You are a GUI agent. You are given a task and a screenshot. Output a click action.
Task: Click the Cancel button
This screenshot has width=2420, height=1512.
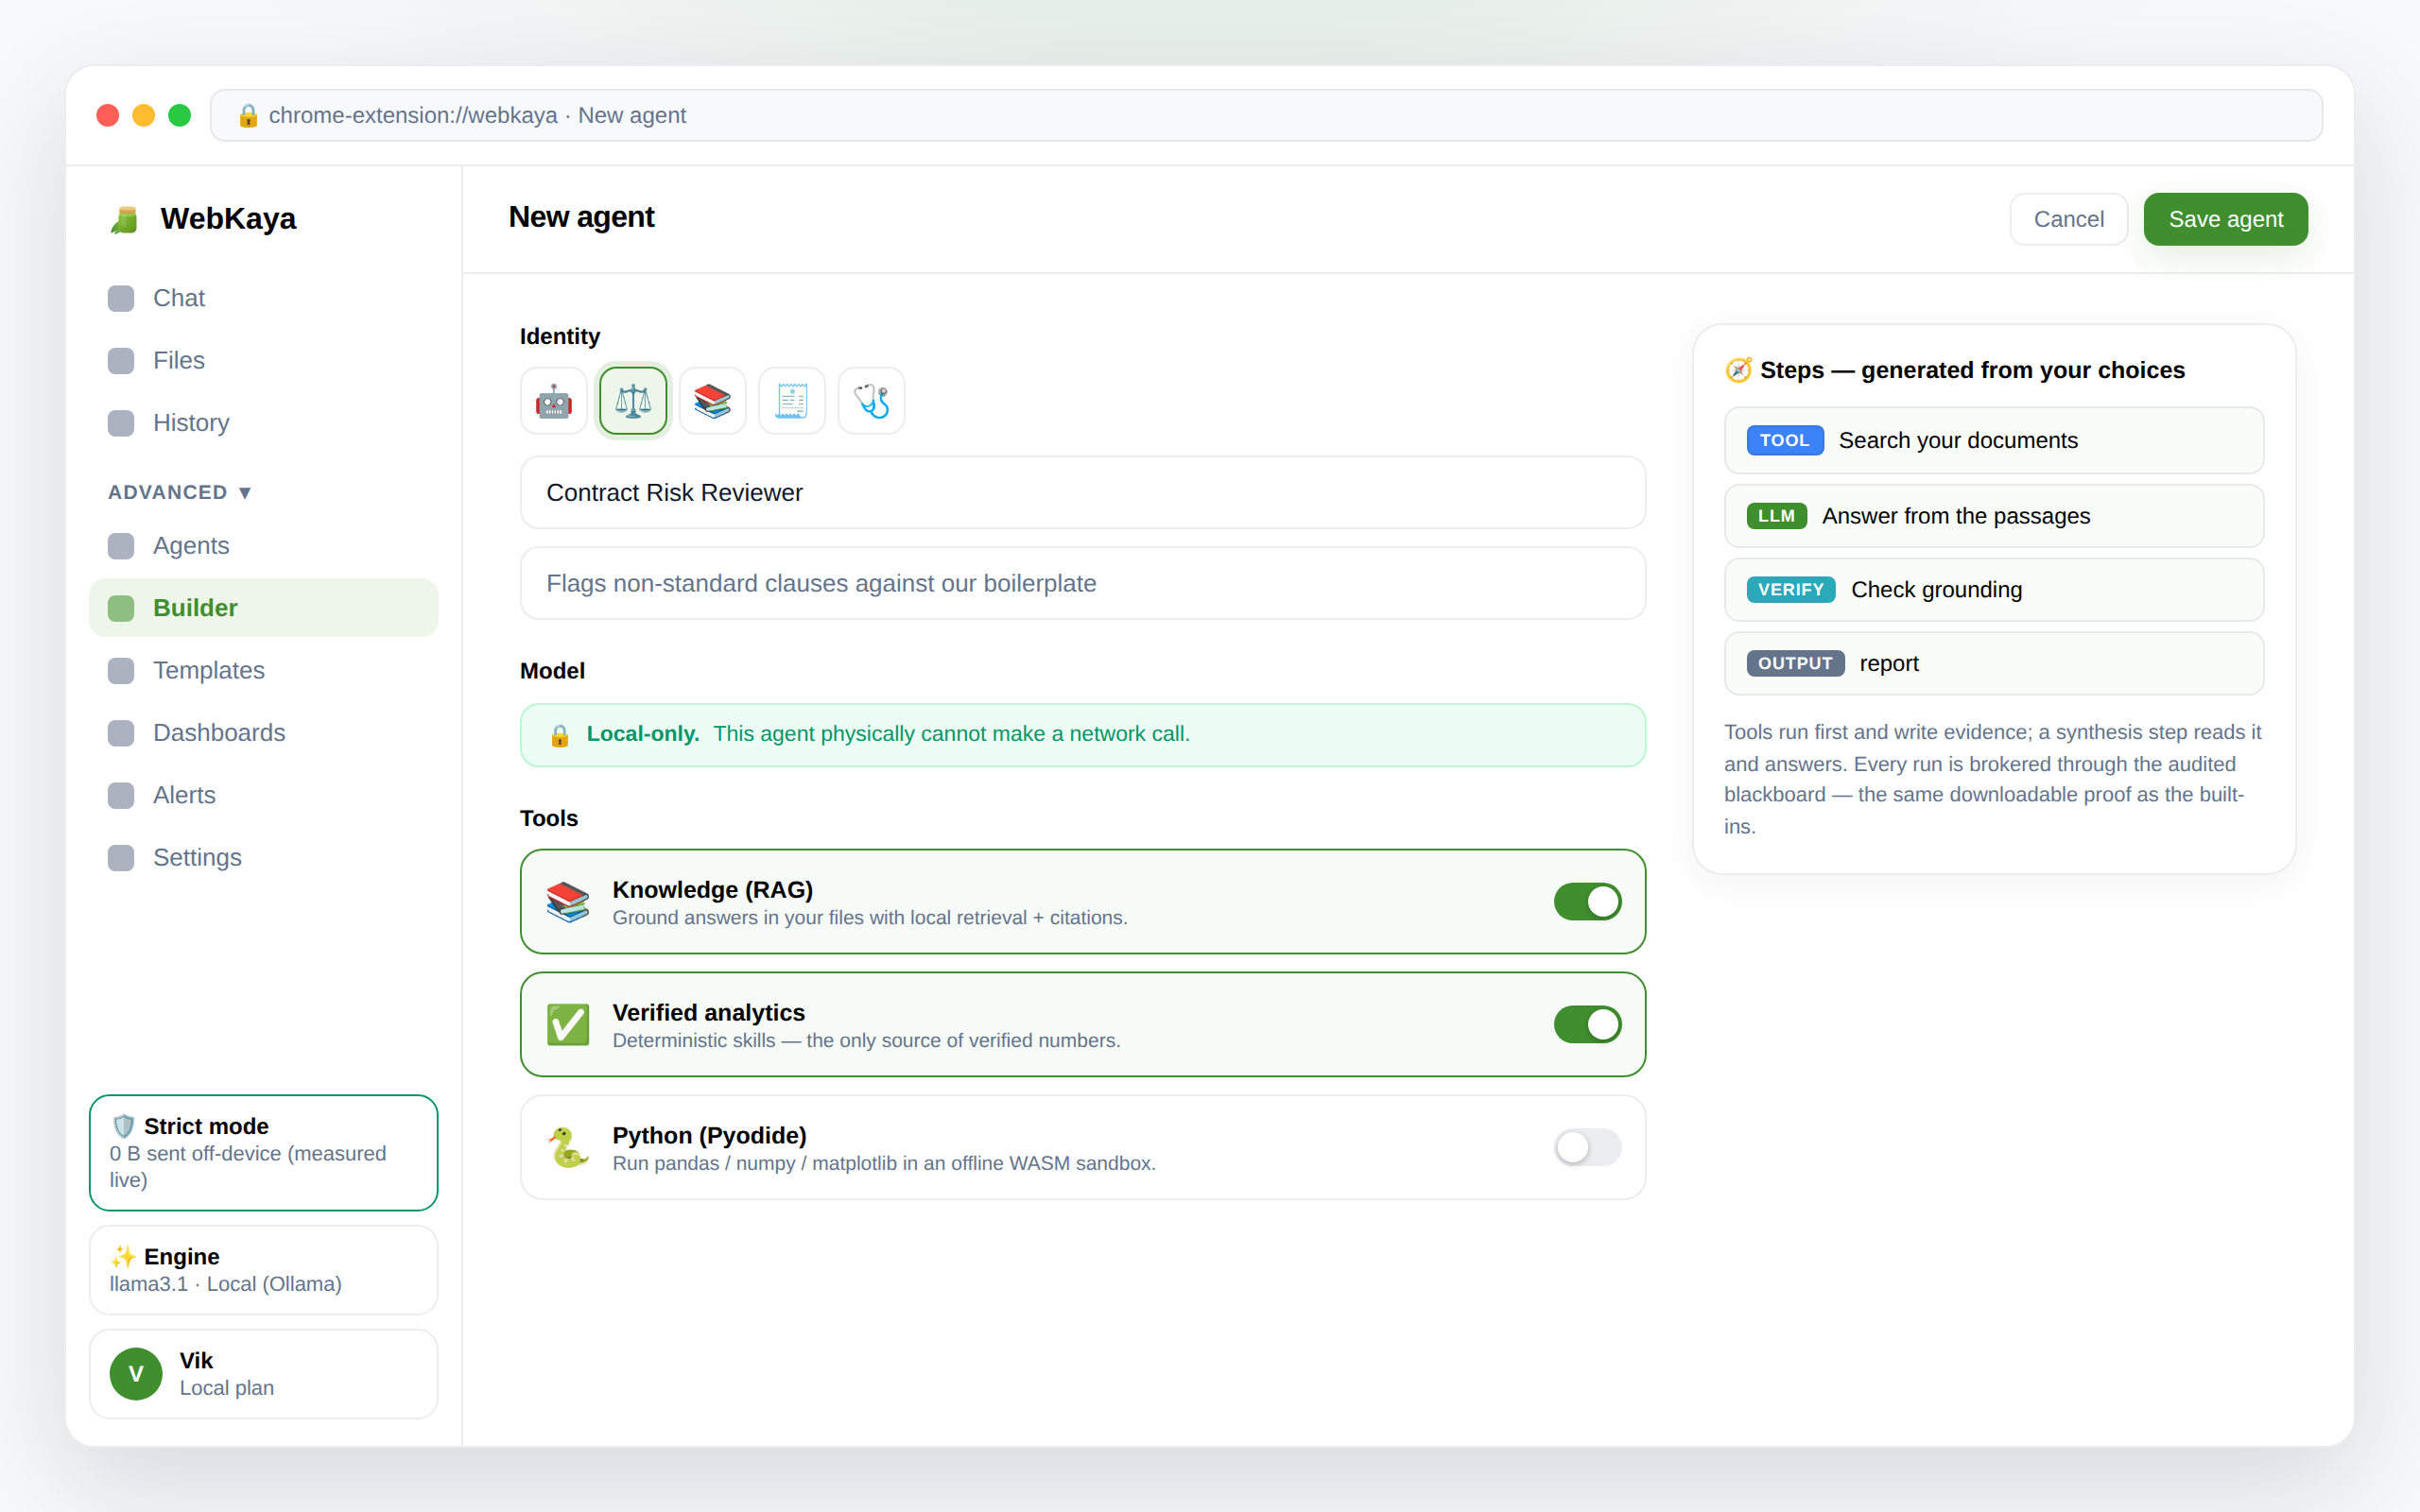pyautogui.click(x=2068, y=219)
